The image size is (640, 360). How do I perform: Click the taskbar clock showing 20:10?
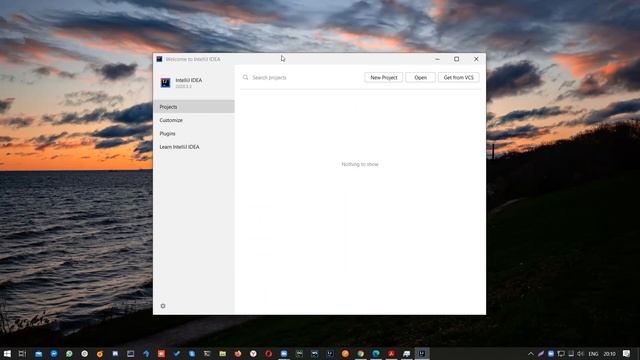(x=609, y=353)
